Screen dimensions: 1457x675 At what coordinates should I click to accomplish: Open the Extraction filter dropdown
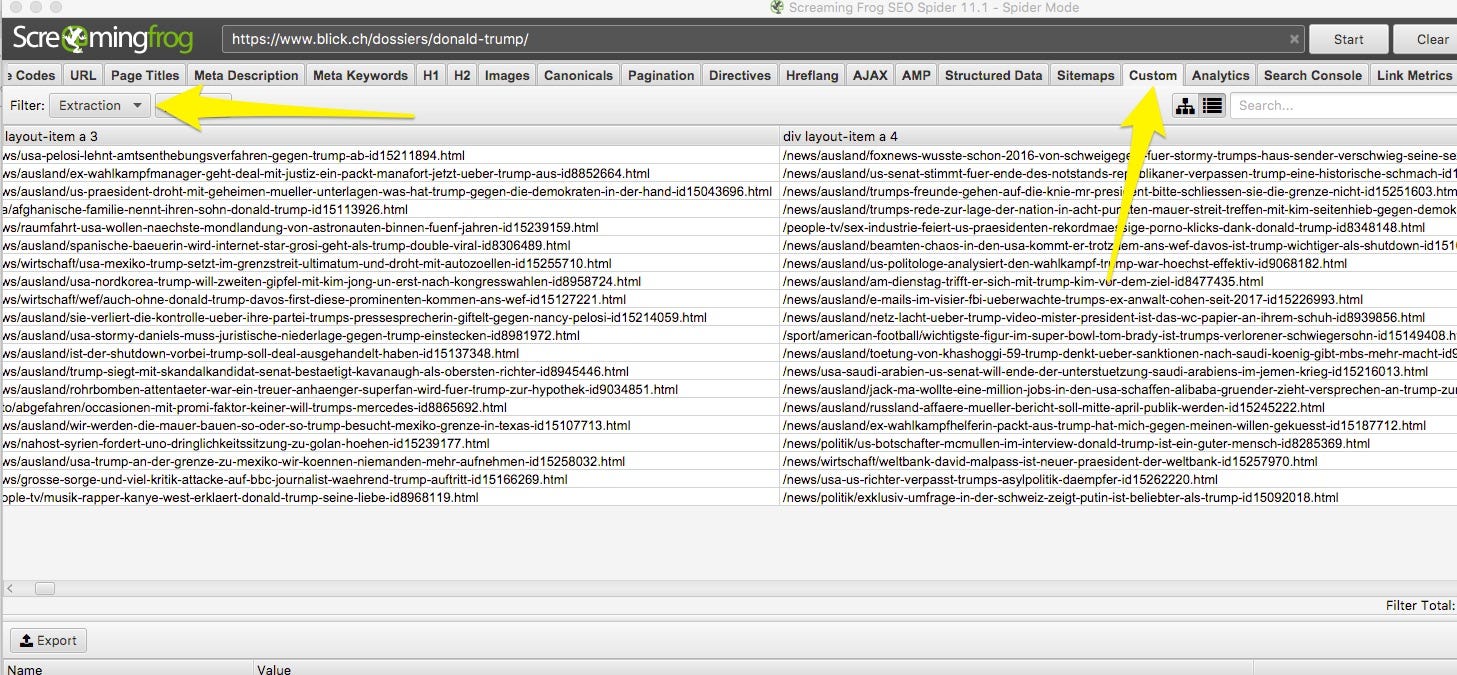click(x=102, y=105)
